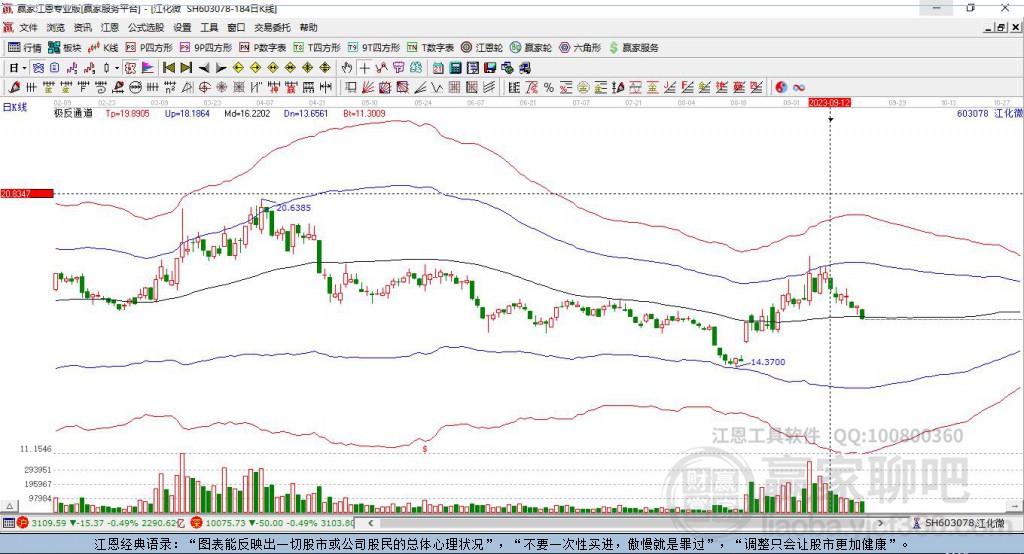Click the 日K线 chart label

(15, 107)
